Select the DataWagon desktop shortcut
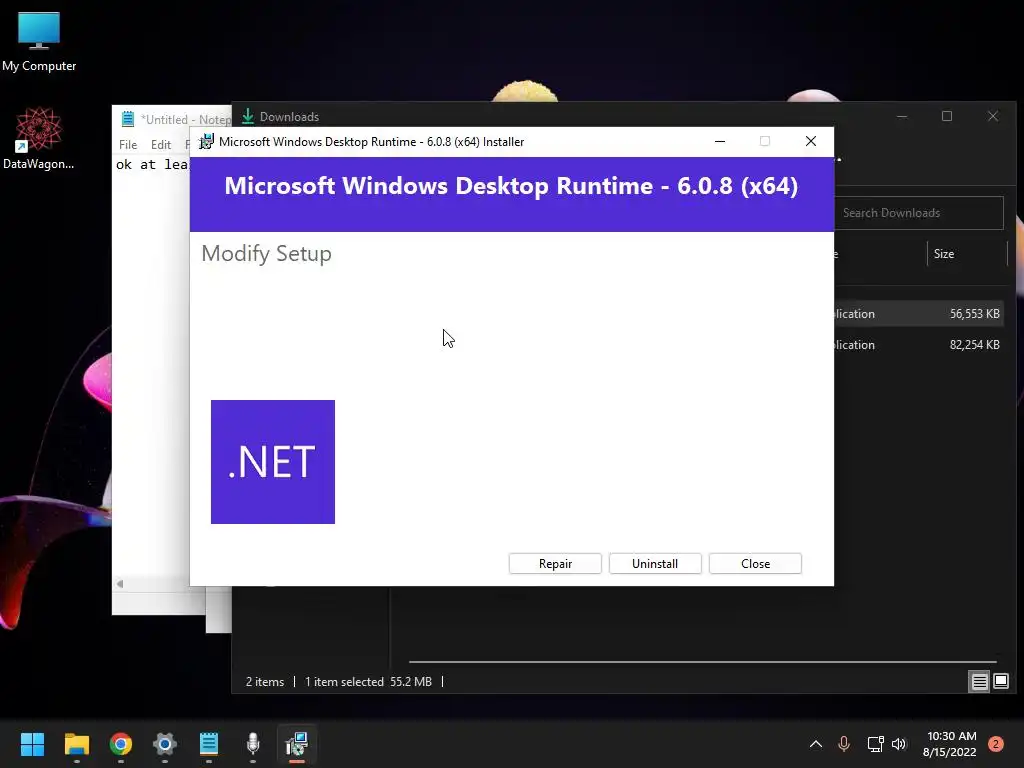 (x=39, y=139)
